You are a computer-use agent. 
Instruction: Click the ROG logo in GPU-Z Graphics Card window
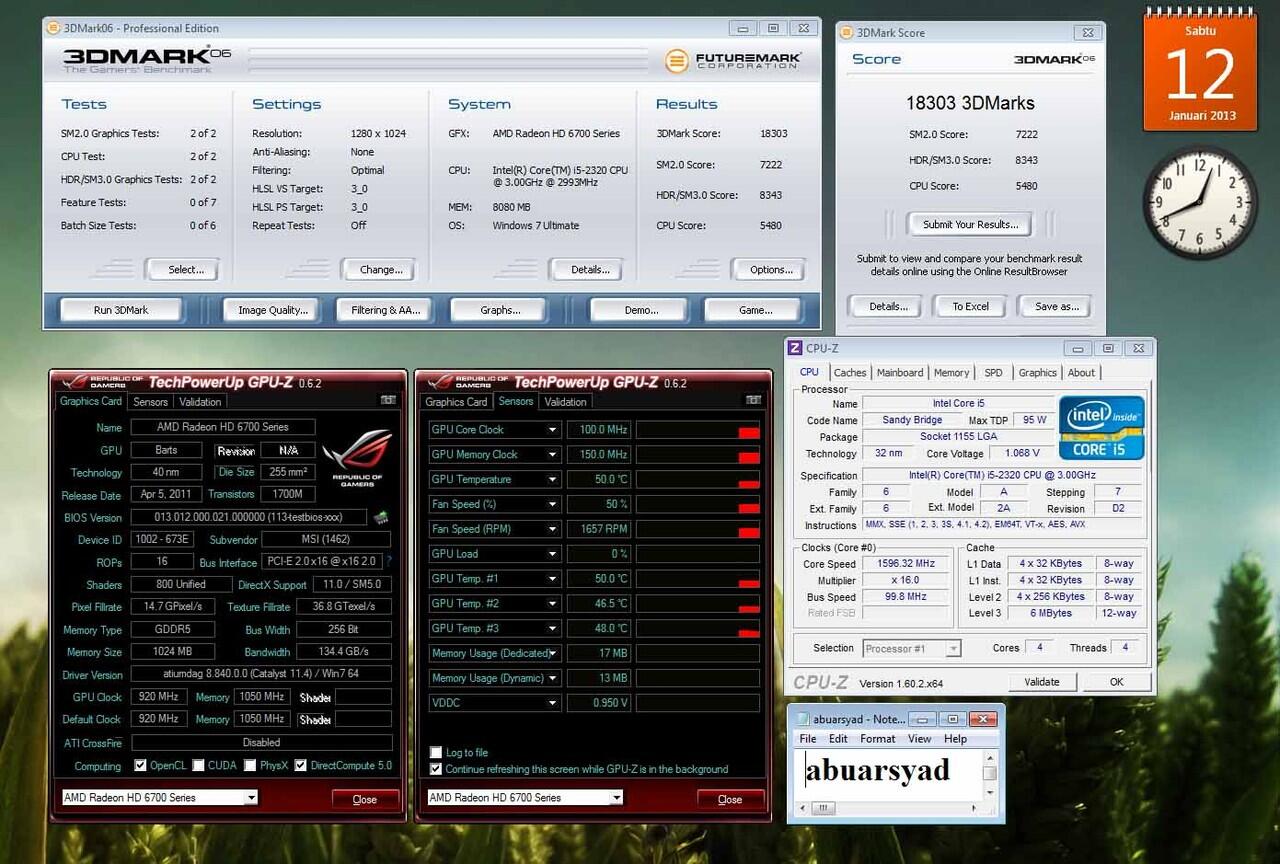357,457
